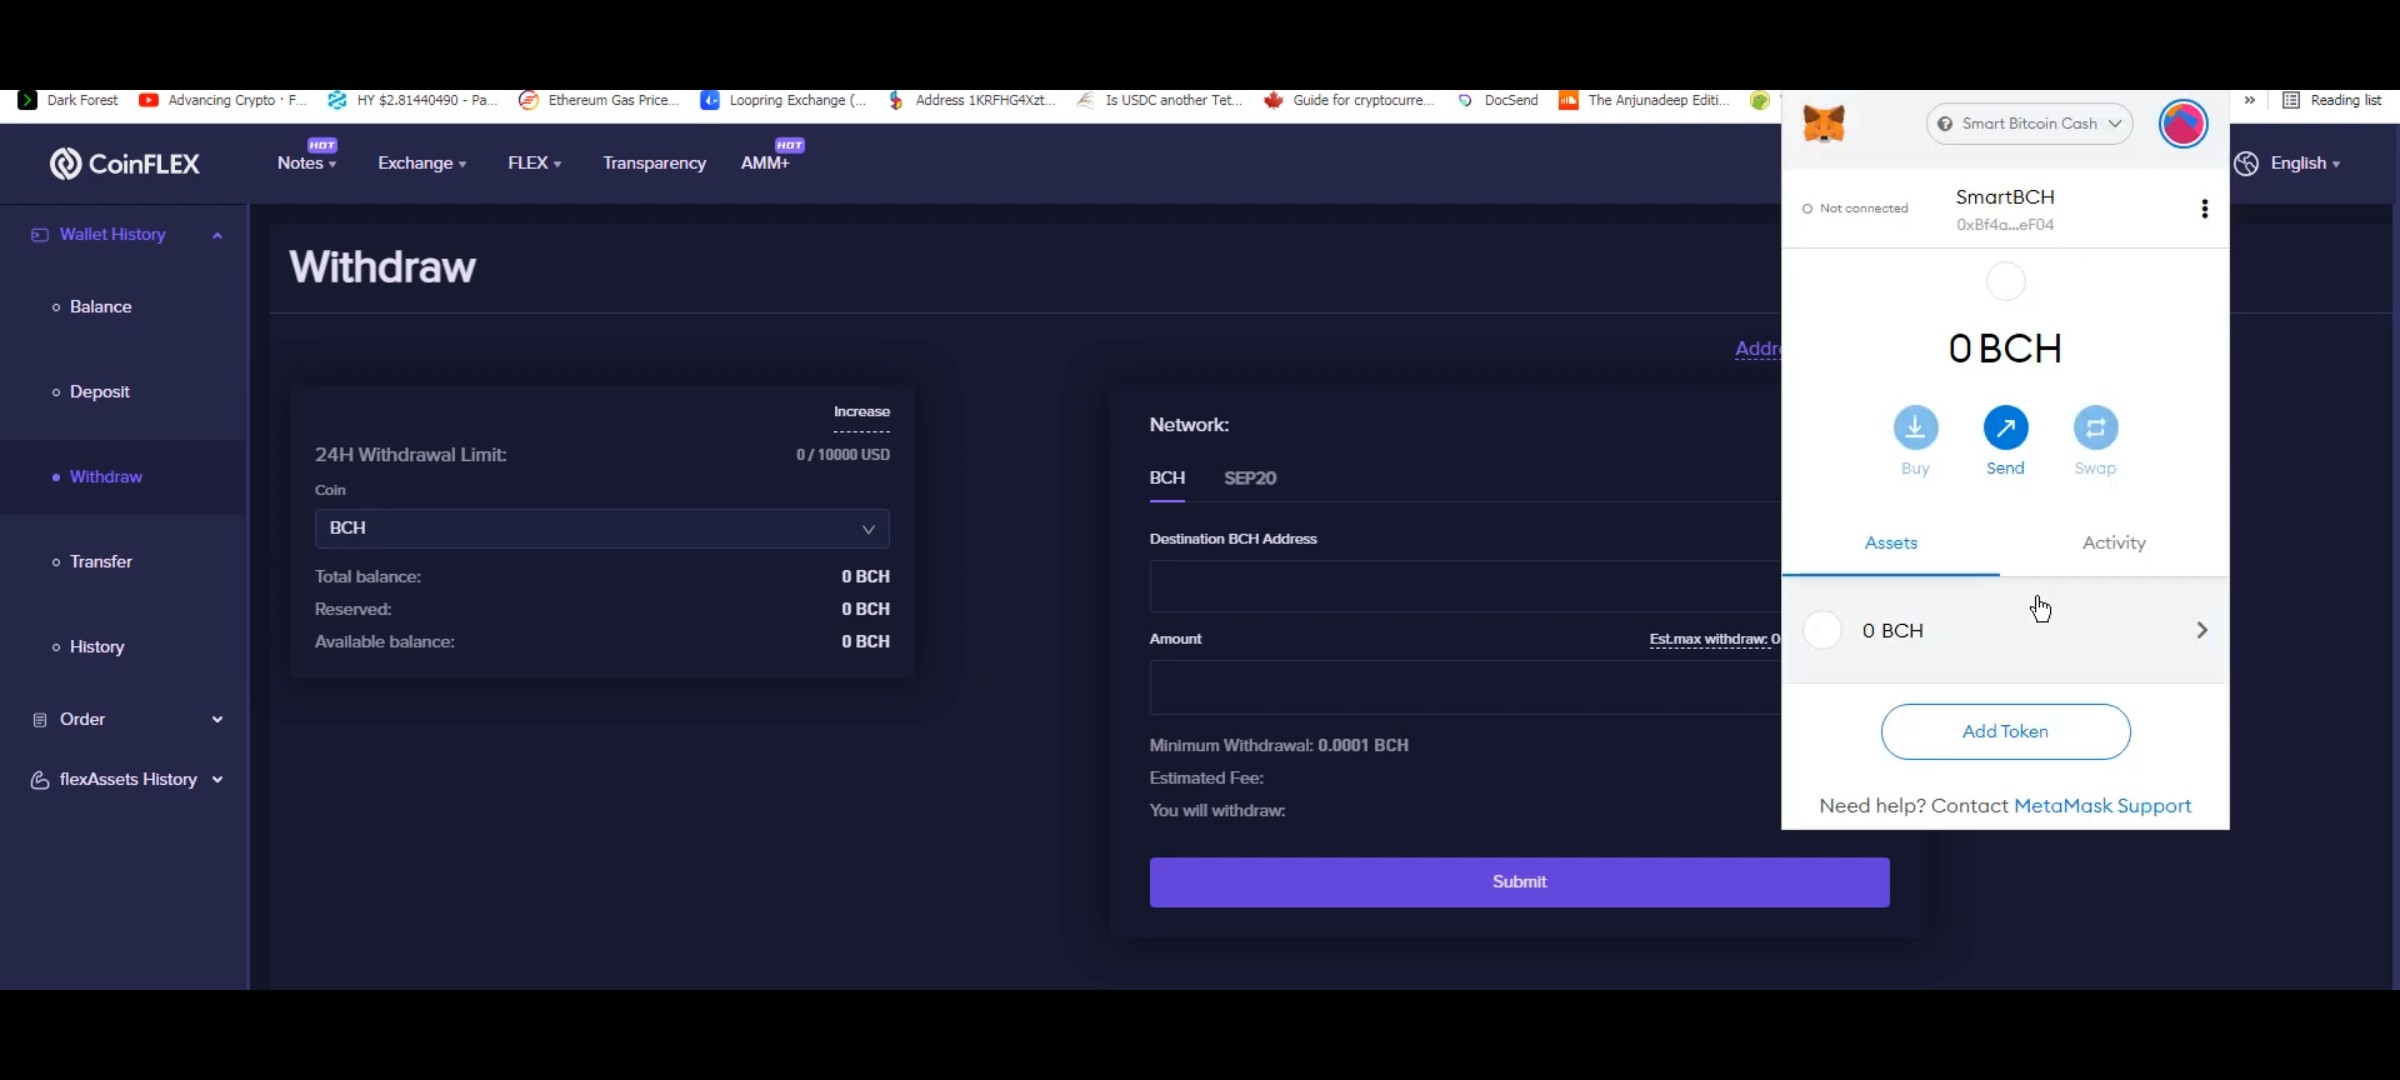The width and height of the screenshot is (2400, 1080).
Task: Switch to MetaMask Assets tab
Action: 1891,543
